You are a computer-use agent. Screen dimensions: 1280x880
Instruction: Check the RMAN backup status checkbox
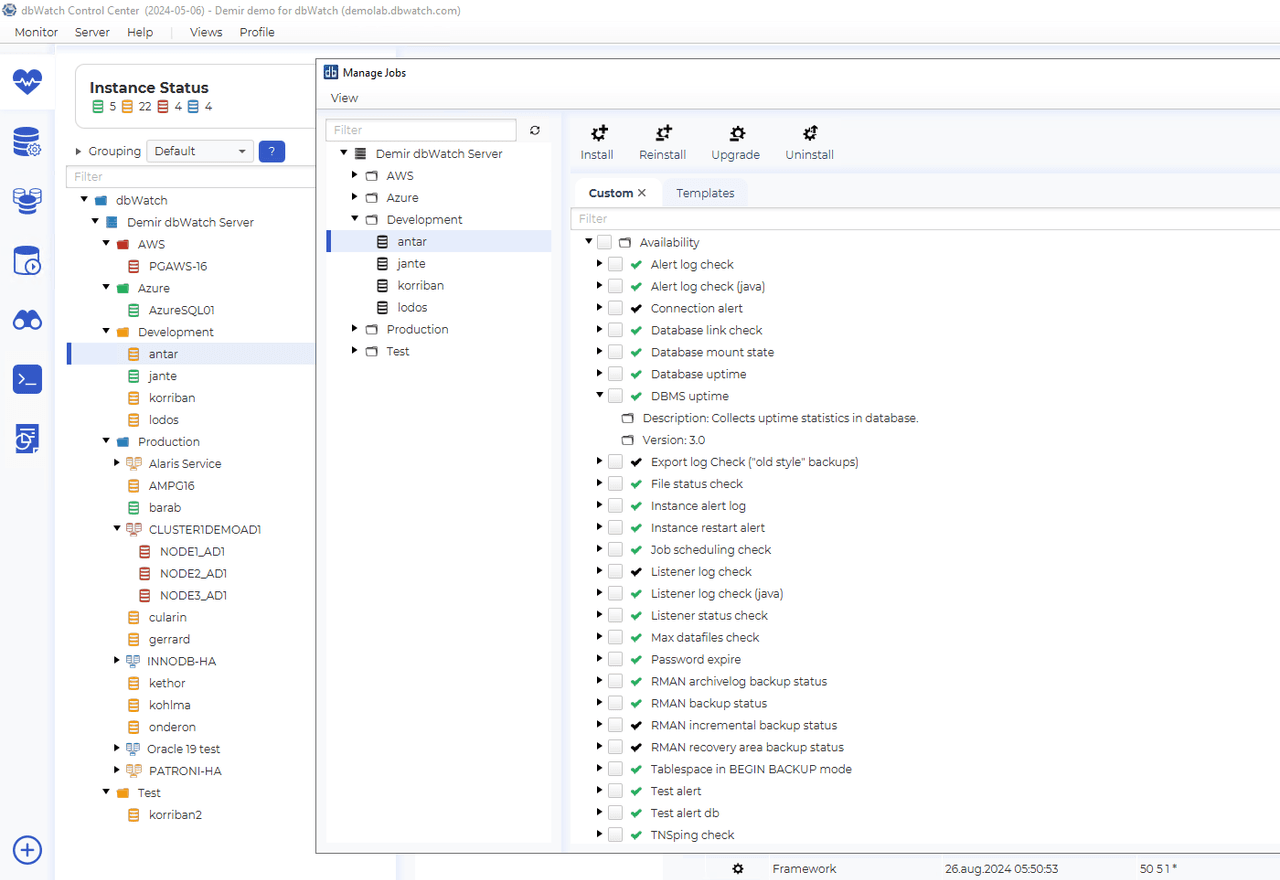coord(616,703)
